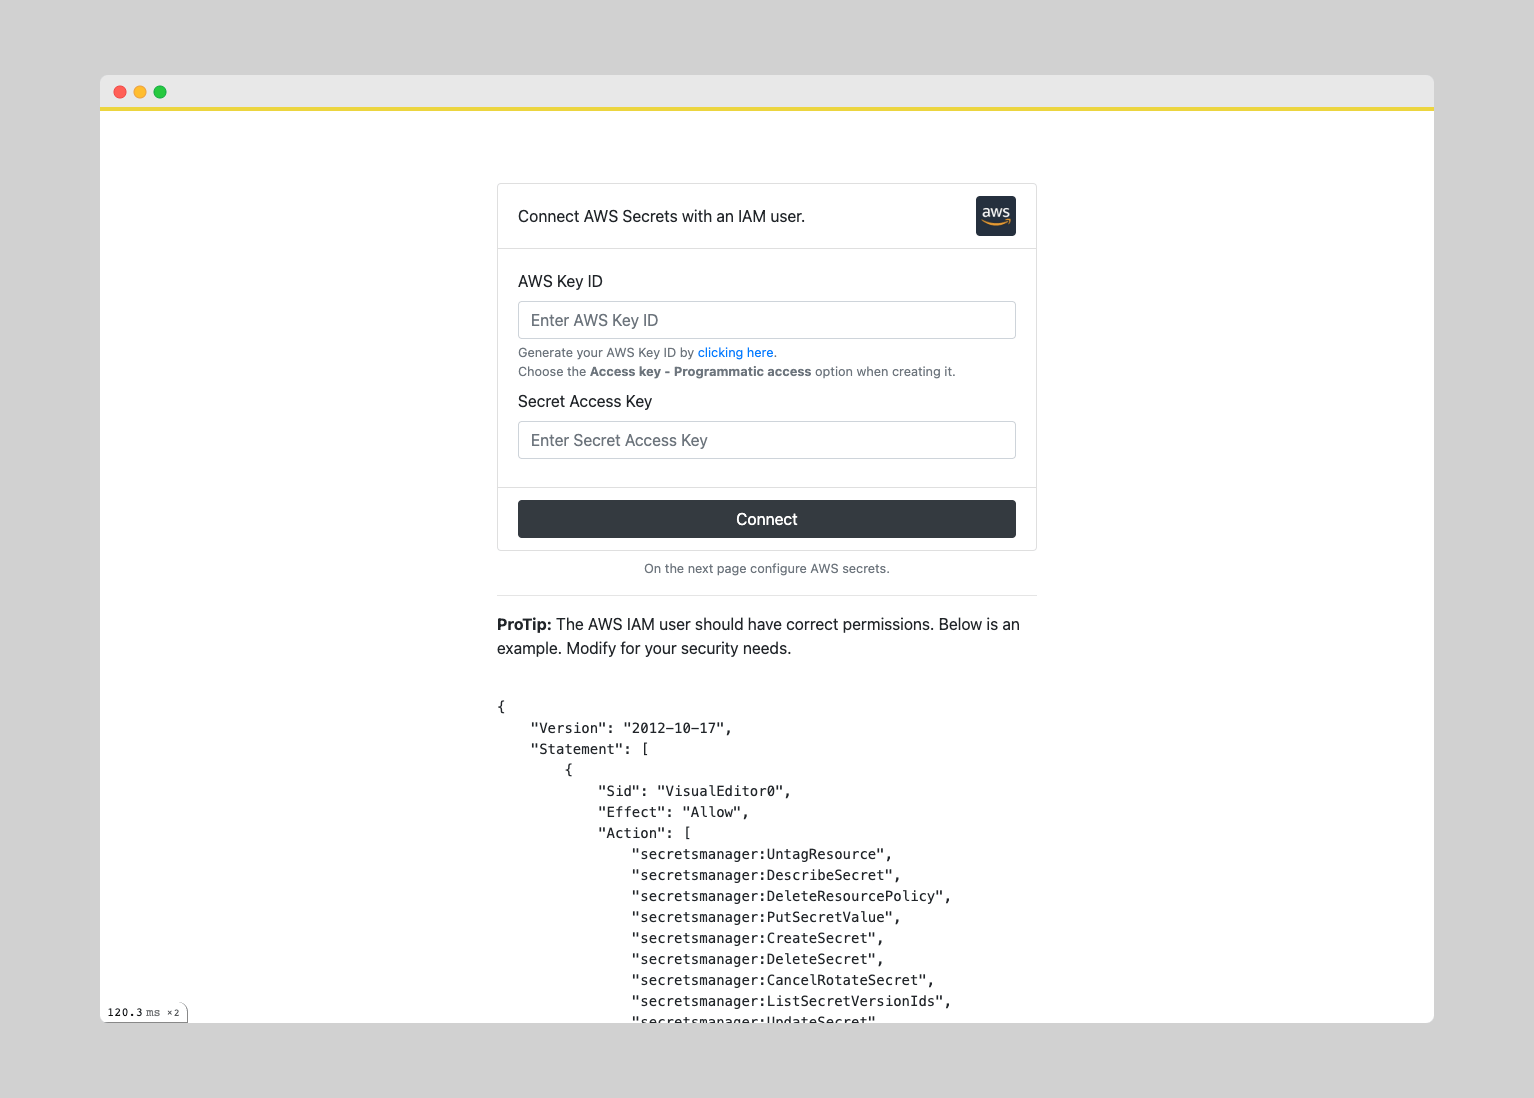Viewport: 1534px width, 1098px height.
Task: Click the Connect button
Action: pyautogui.click(x=767, y=519)
